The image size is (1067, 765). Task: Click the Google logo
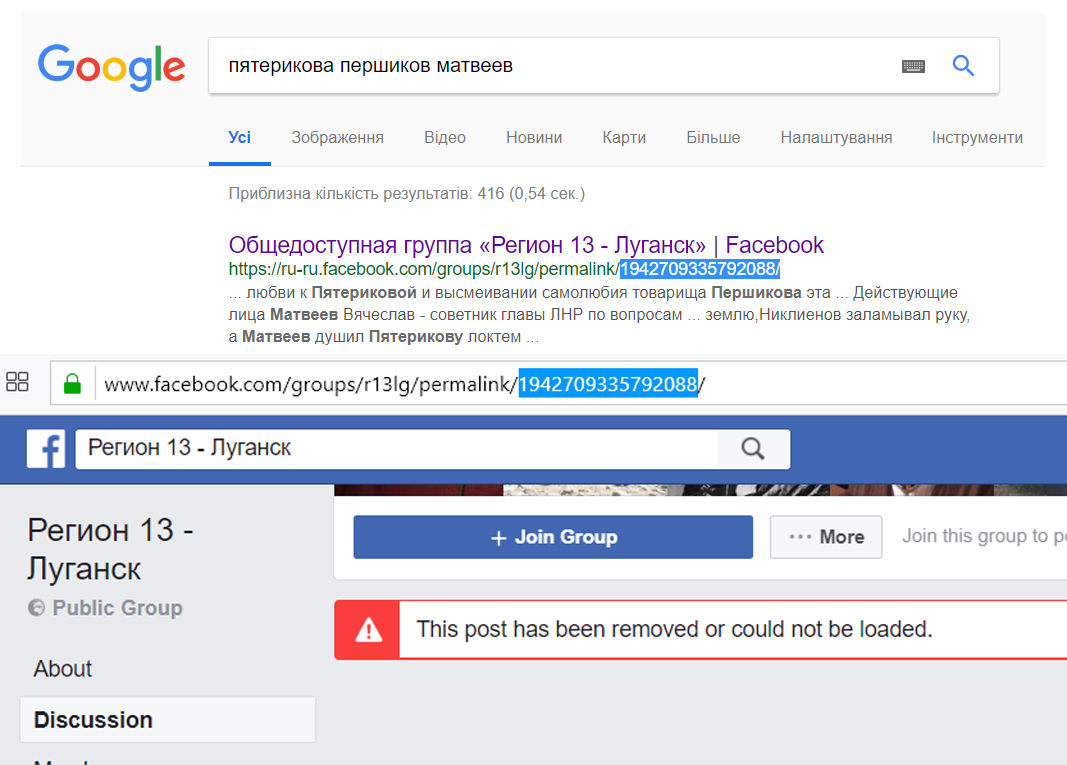point(111,67)
